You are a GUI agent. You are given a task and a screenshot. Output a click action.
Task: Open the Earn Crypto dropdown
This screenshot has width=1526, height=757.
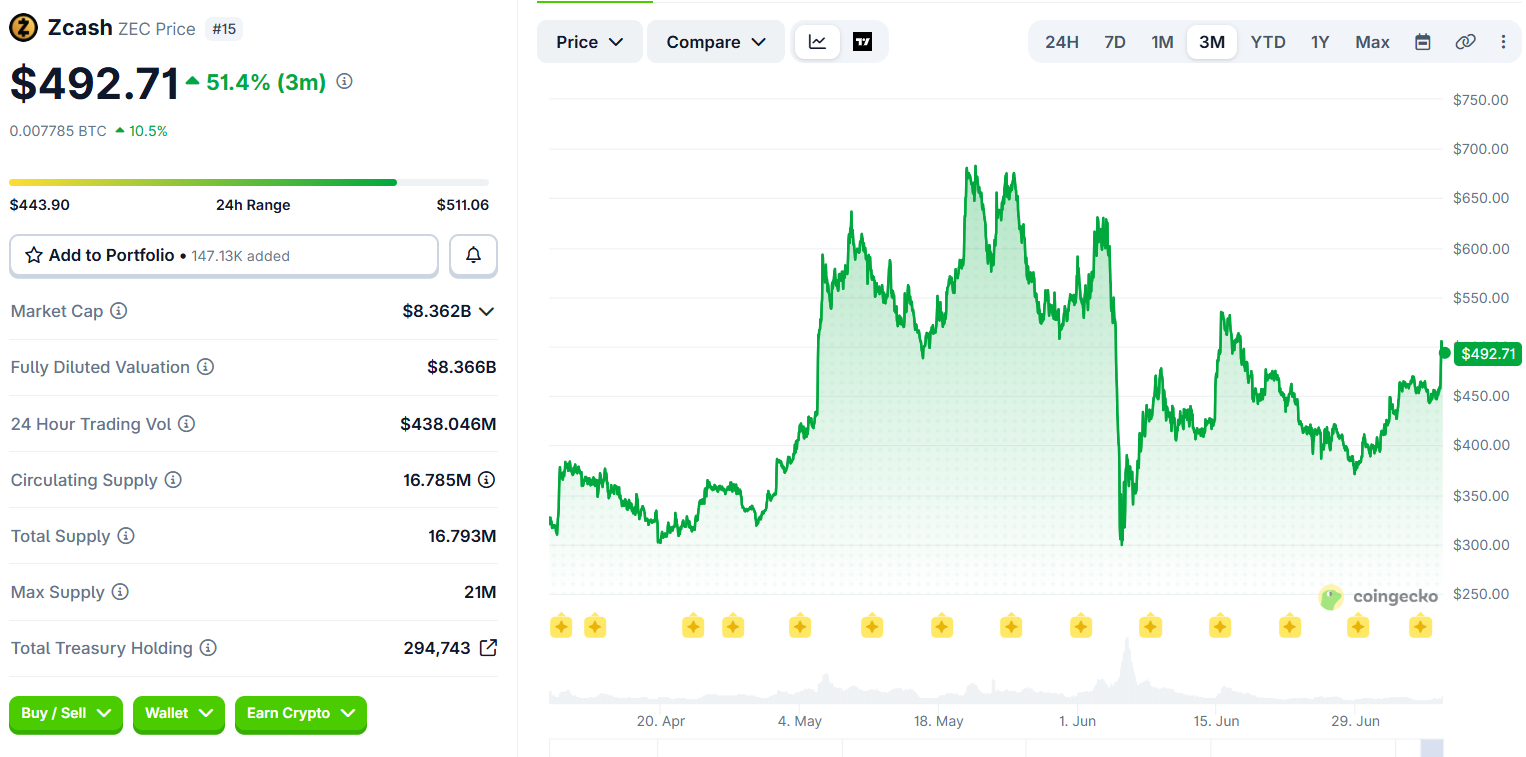point(301,714)
